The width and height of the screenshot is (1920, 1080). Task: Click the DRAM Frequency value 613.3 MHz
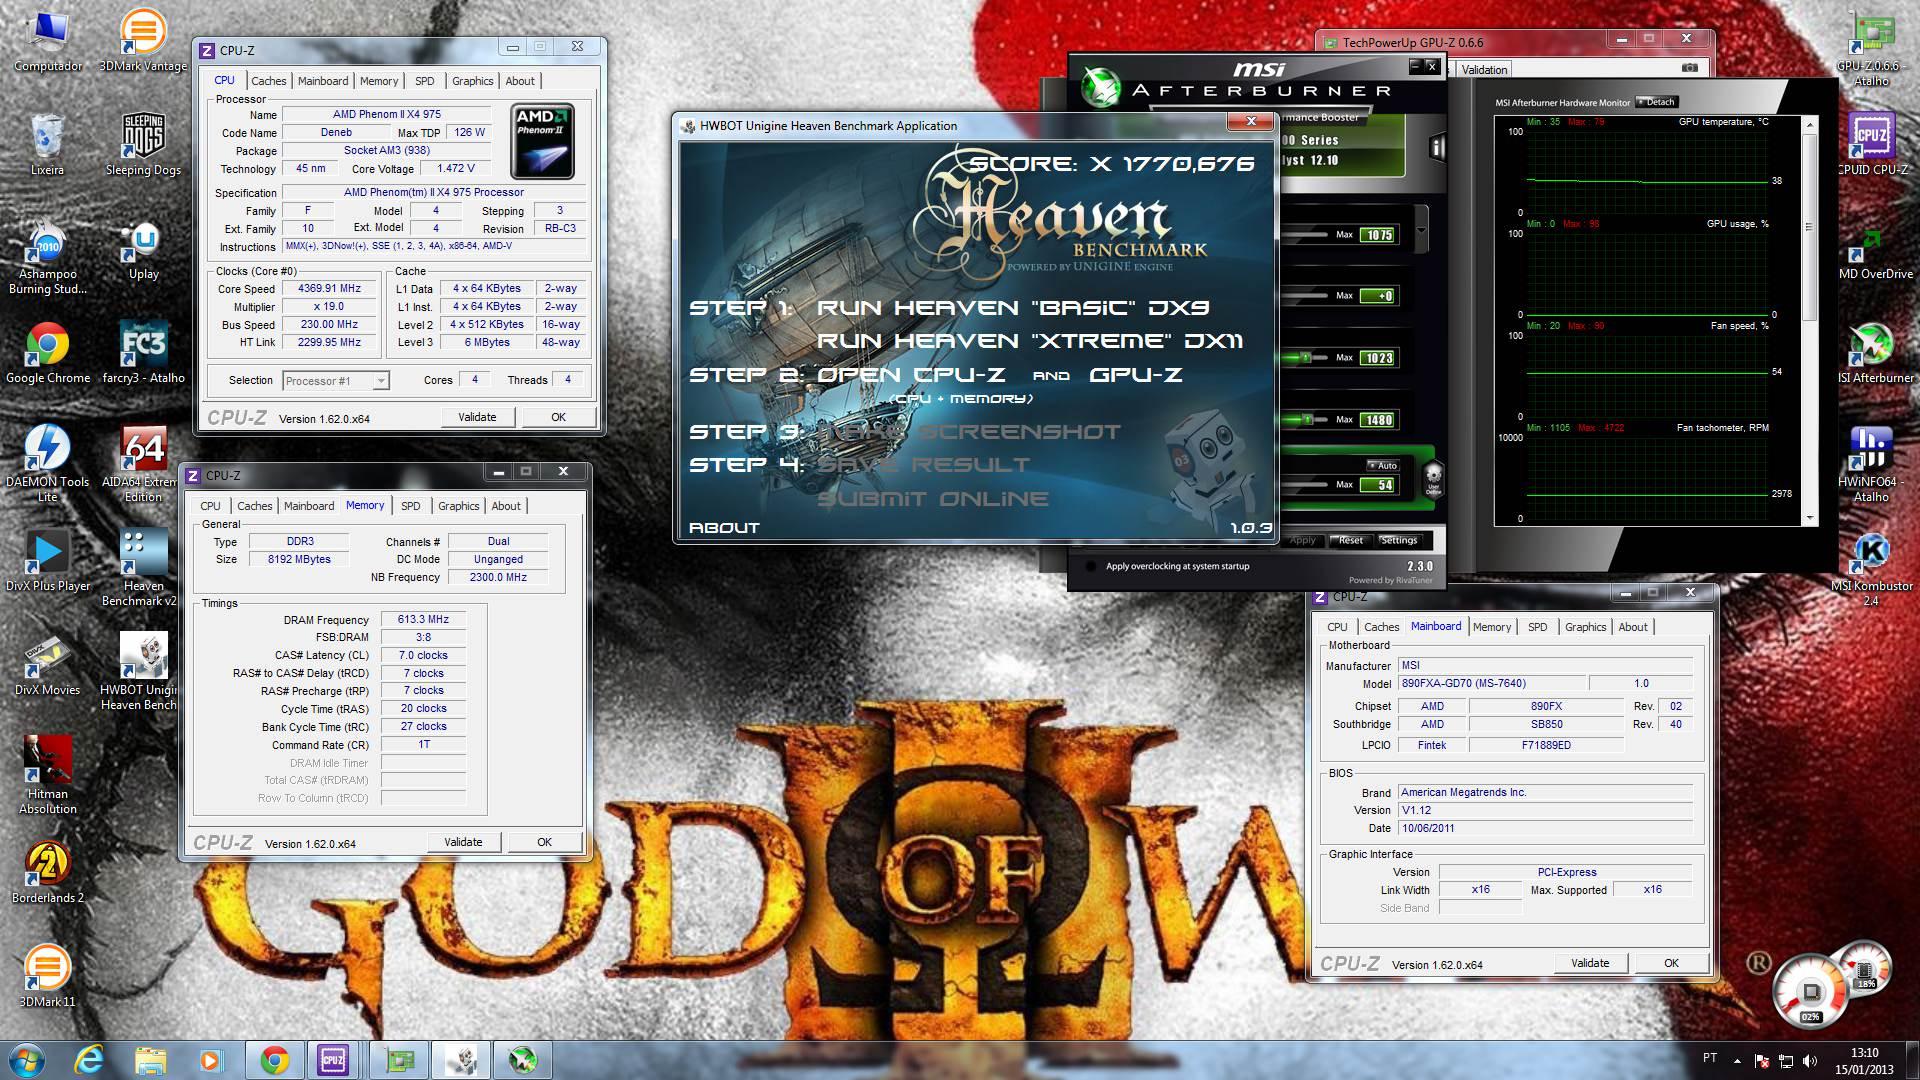(x=424, y=619)
